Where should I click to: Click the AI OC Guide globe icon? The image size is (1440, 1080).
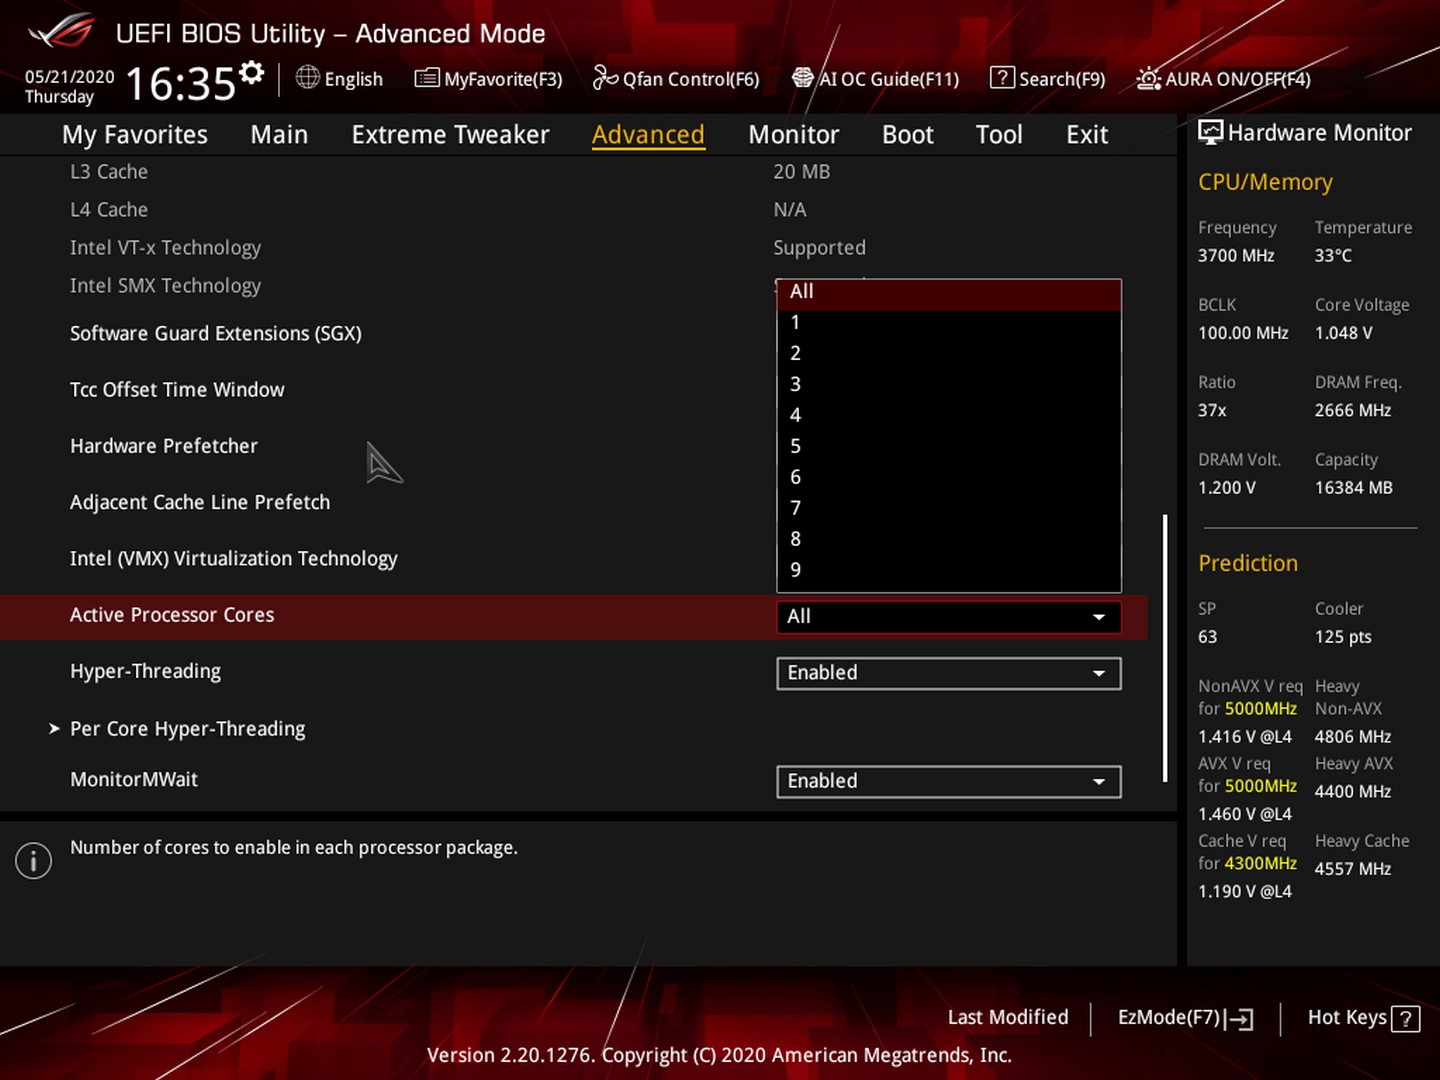point(803,77)
